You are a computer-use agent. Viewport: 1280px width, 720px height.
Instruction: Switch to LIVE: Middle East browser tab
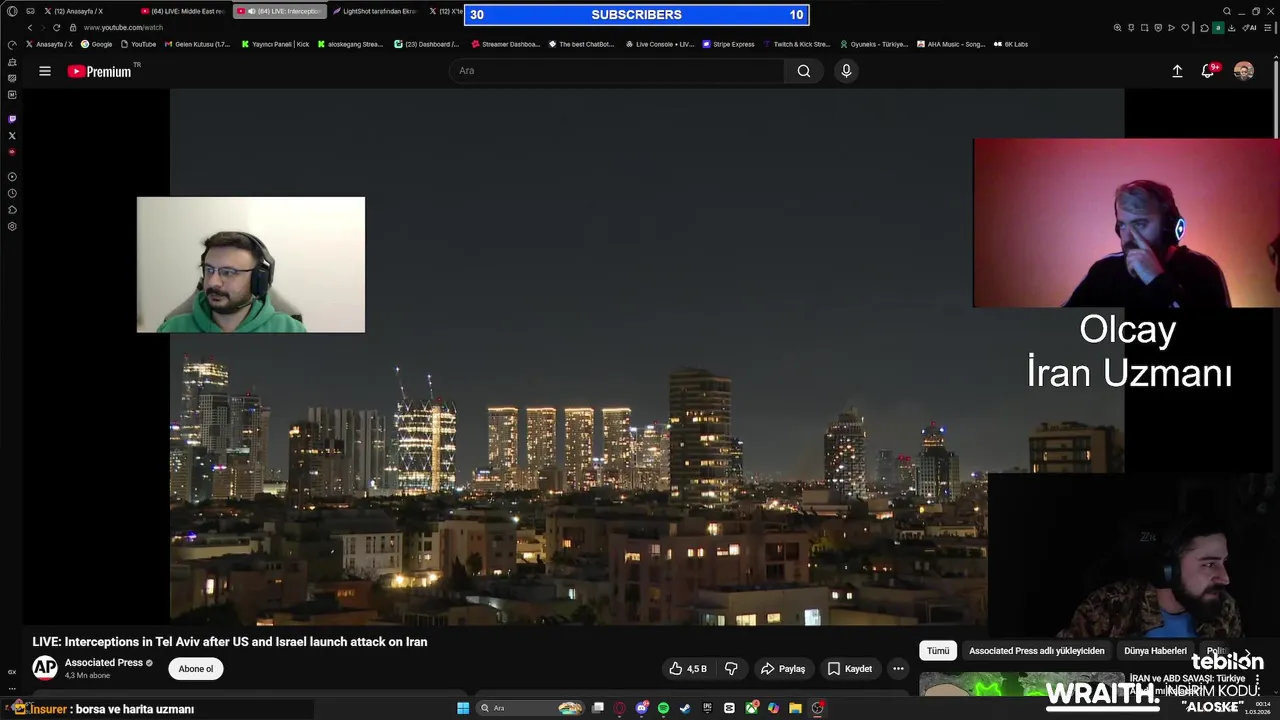click(183, 11)
